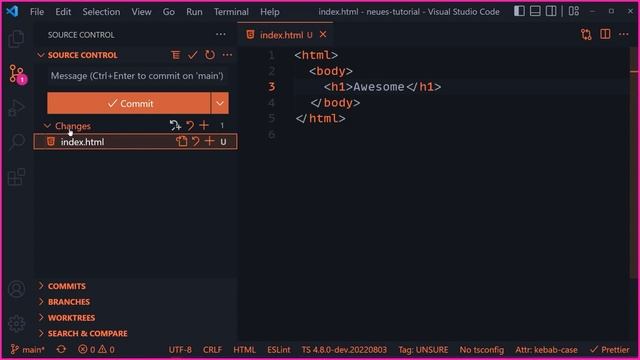The image size is (640, 360).
Task: Open changes compare icon in editor toolbar
Action: tap(586, 35)
